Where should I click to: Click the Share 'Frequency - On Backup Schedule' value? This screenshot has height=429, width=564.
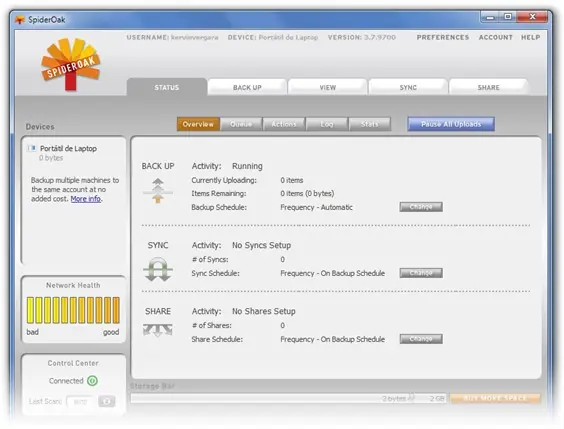pyautogui.click(x=333, y=339)
